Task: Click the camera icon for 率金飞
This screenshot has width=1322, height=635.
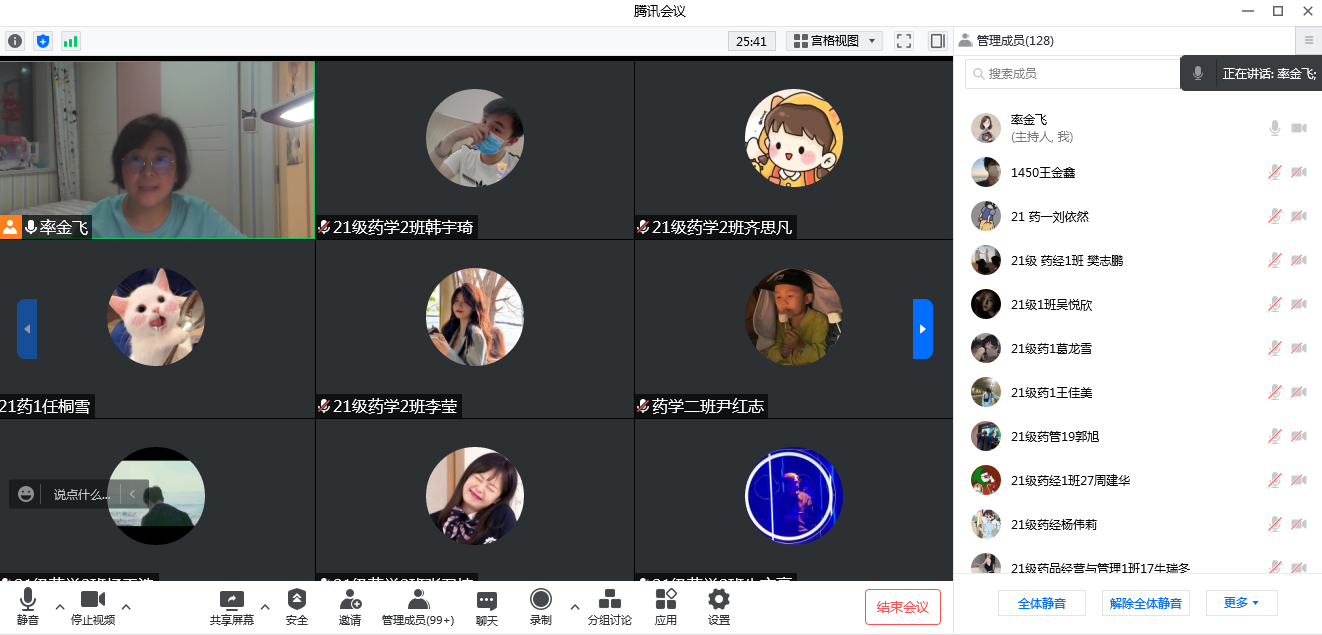Action: coord(1299,128)
